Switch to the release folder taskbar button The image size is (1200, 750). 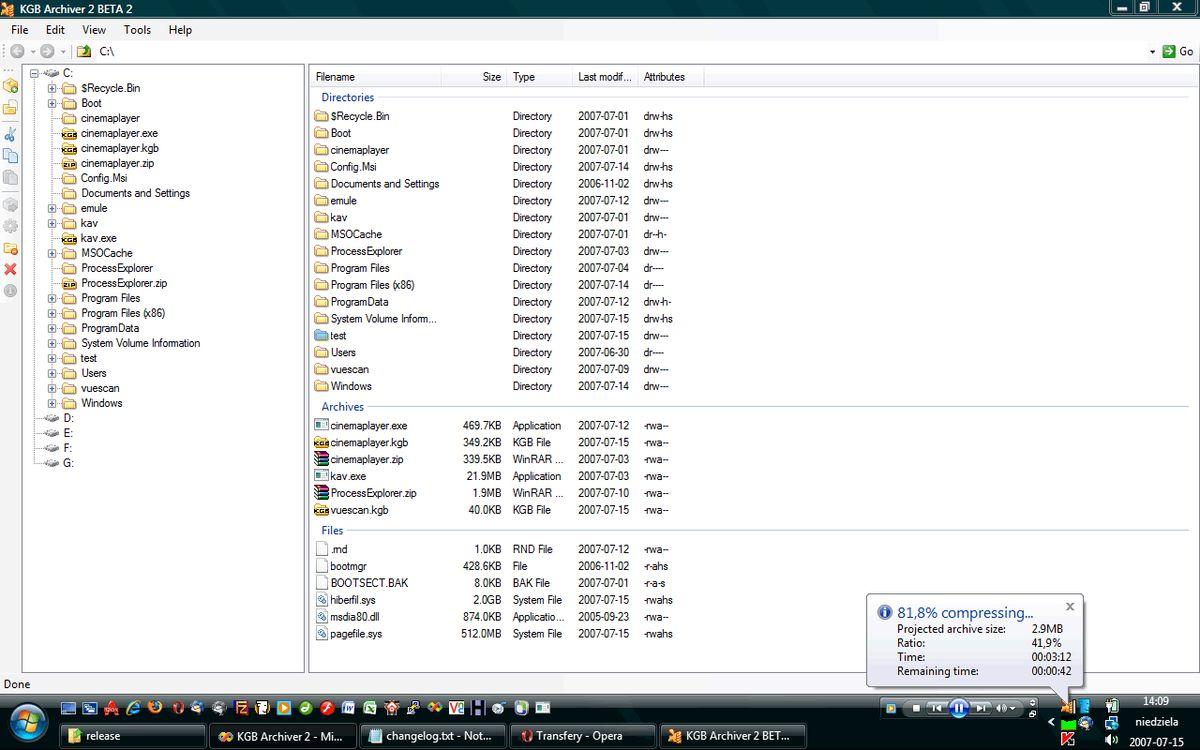(x=133, y=736)
